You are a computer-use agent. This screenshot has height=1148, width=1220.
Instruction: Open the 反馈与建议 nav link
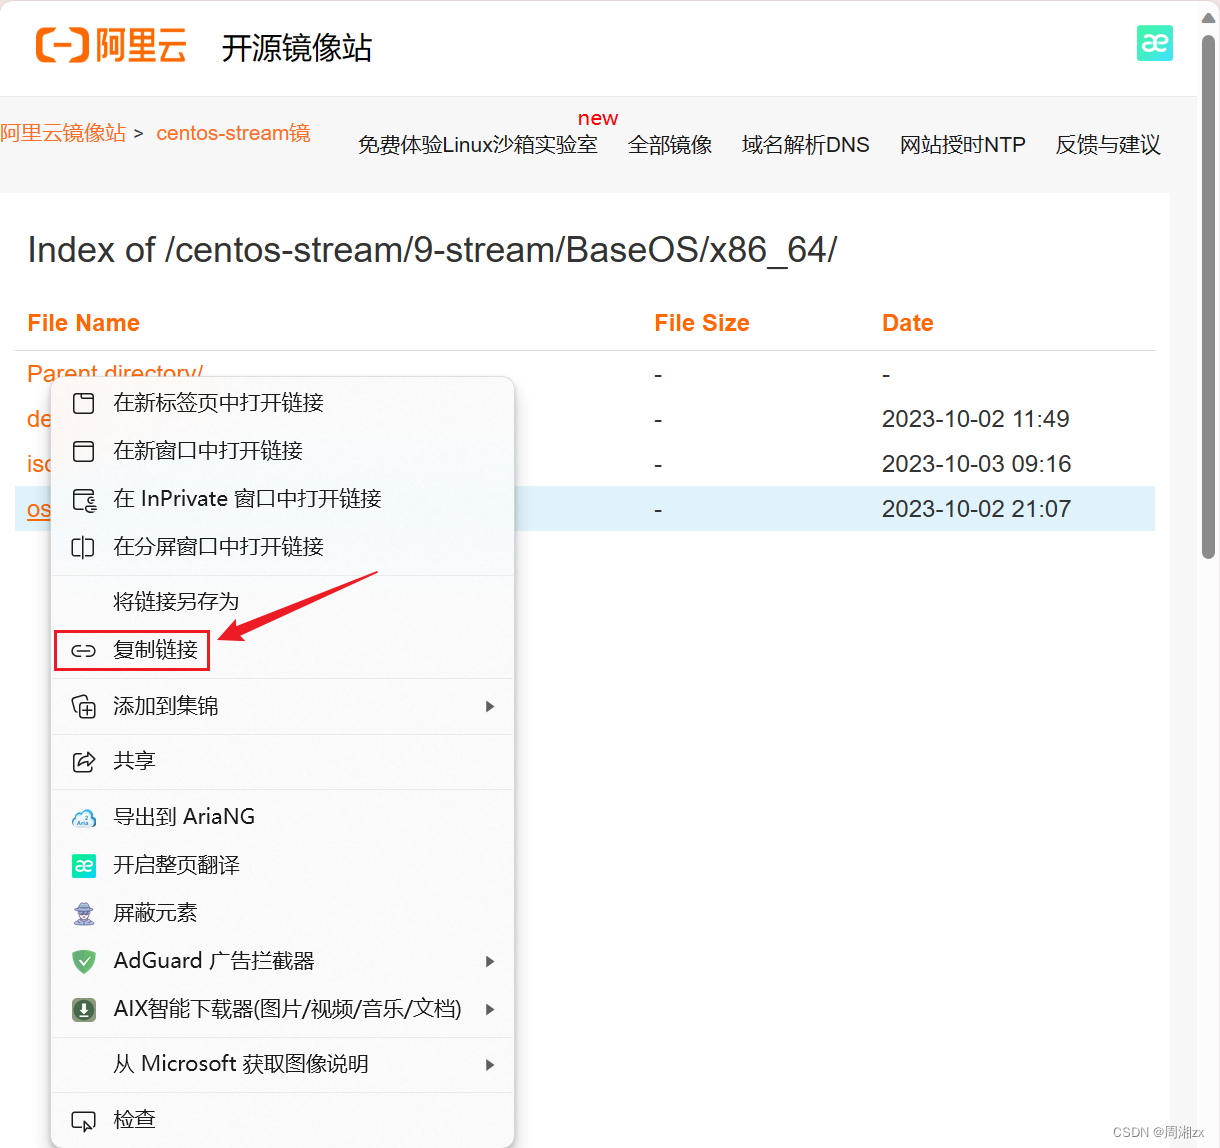pyautogui.click(x=1108, y=145)
